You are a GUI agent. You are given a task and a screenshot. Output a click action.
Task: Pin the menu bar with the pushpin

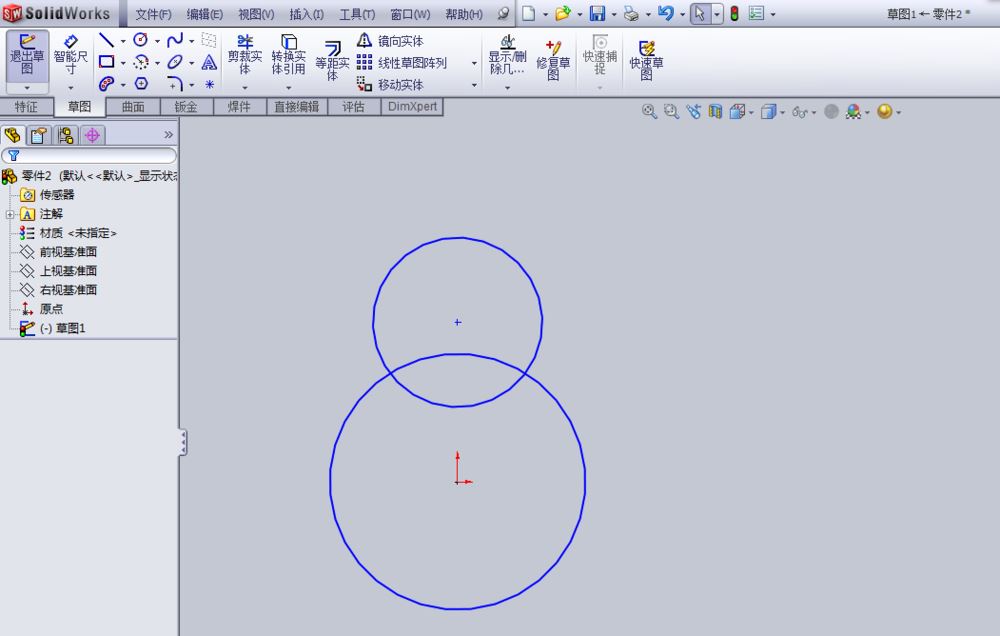click(x=503, y=13)
